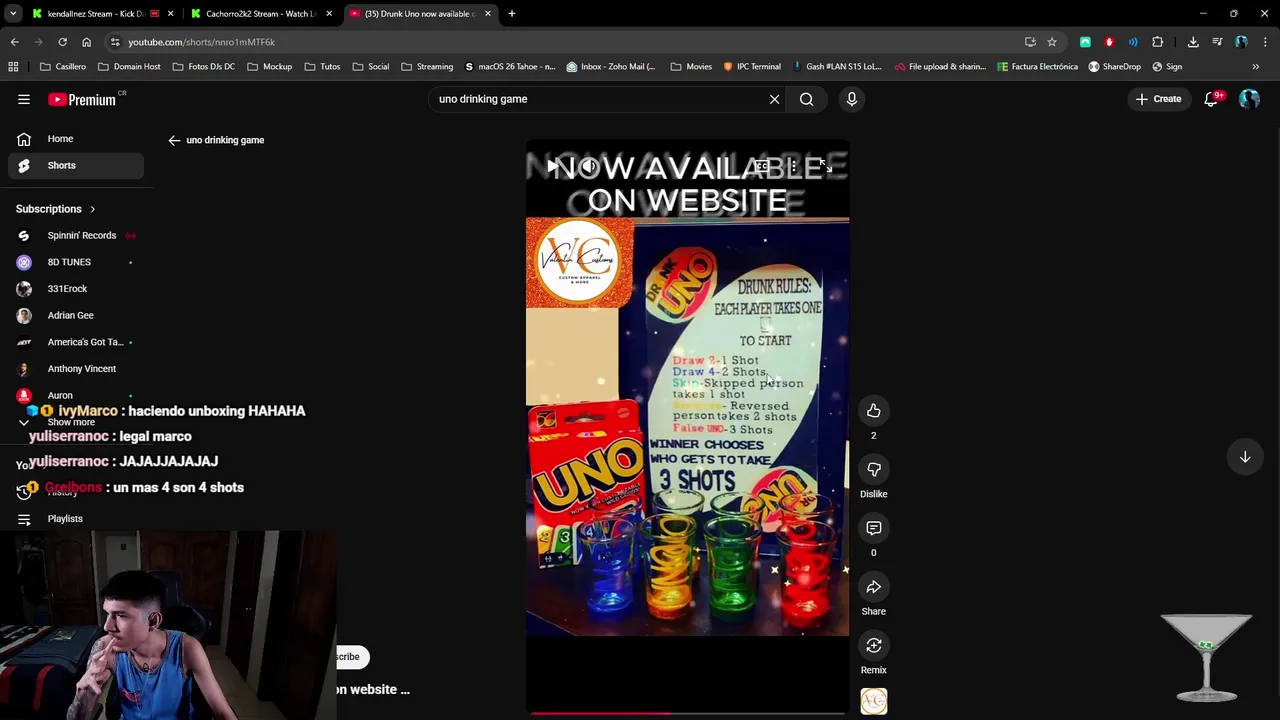The width and height of the screenshot is (1280, 720).
Task: Open the extensions puzzle icon
Action: (1158, 42)
